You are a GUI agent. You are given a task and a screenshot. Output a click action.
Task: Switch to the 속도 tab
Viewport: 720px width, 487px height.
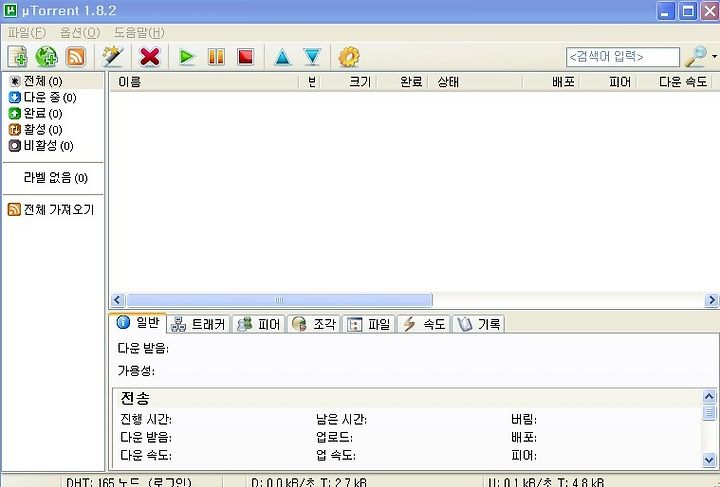(424, 324)
